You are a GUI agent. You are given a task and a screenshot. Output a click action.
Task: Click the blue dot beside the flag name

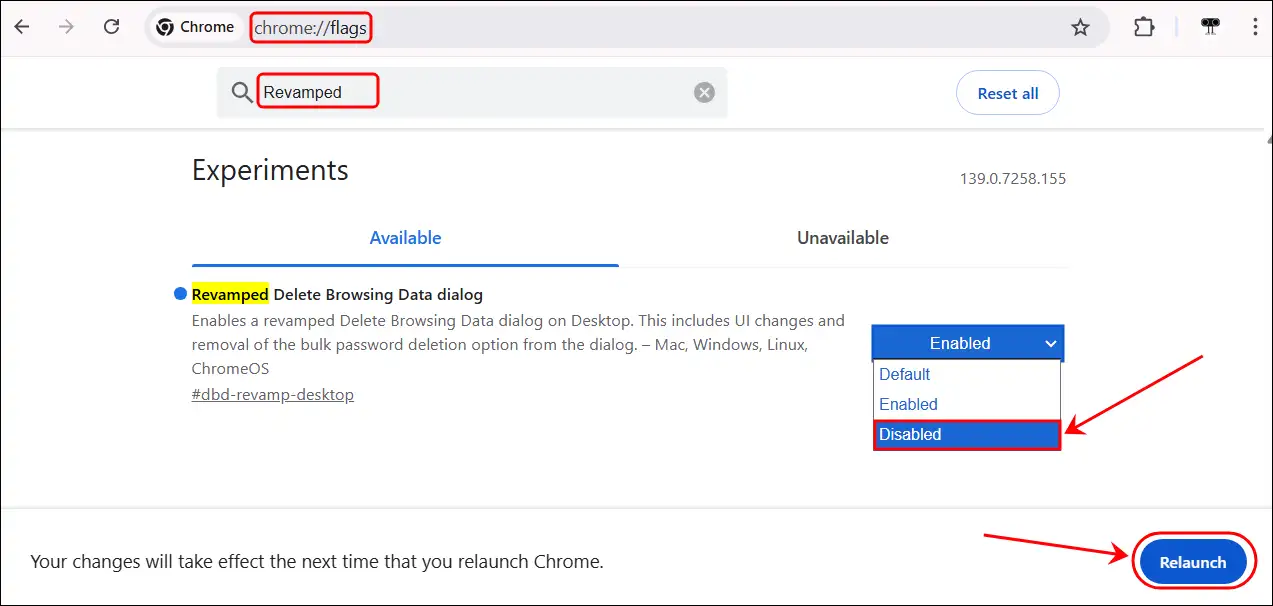[x=181, y=293]
